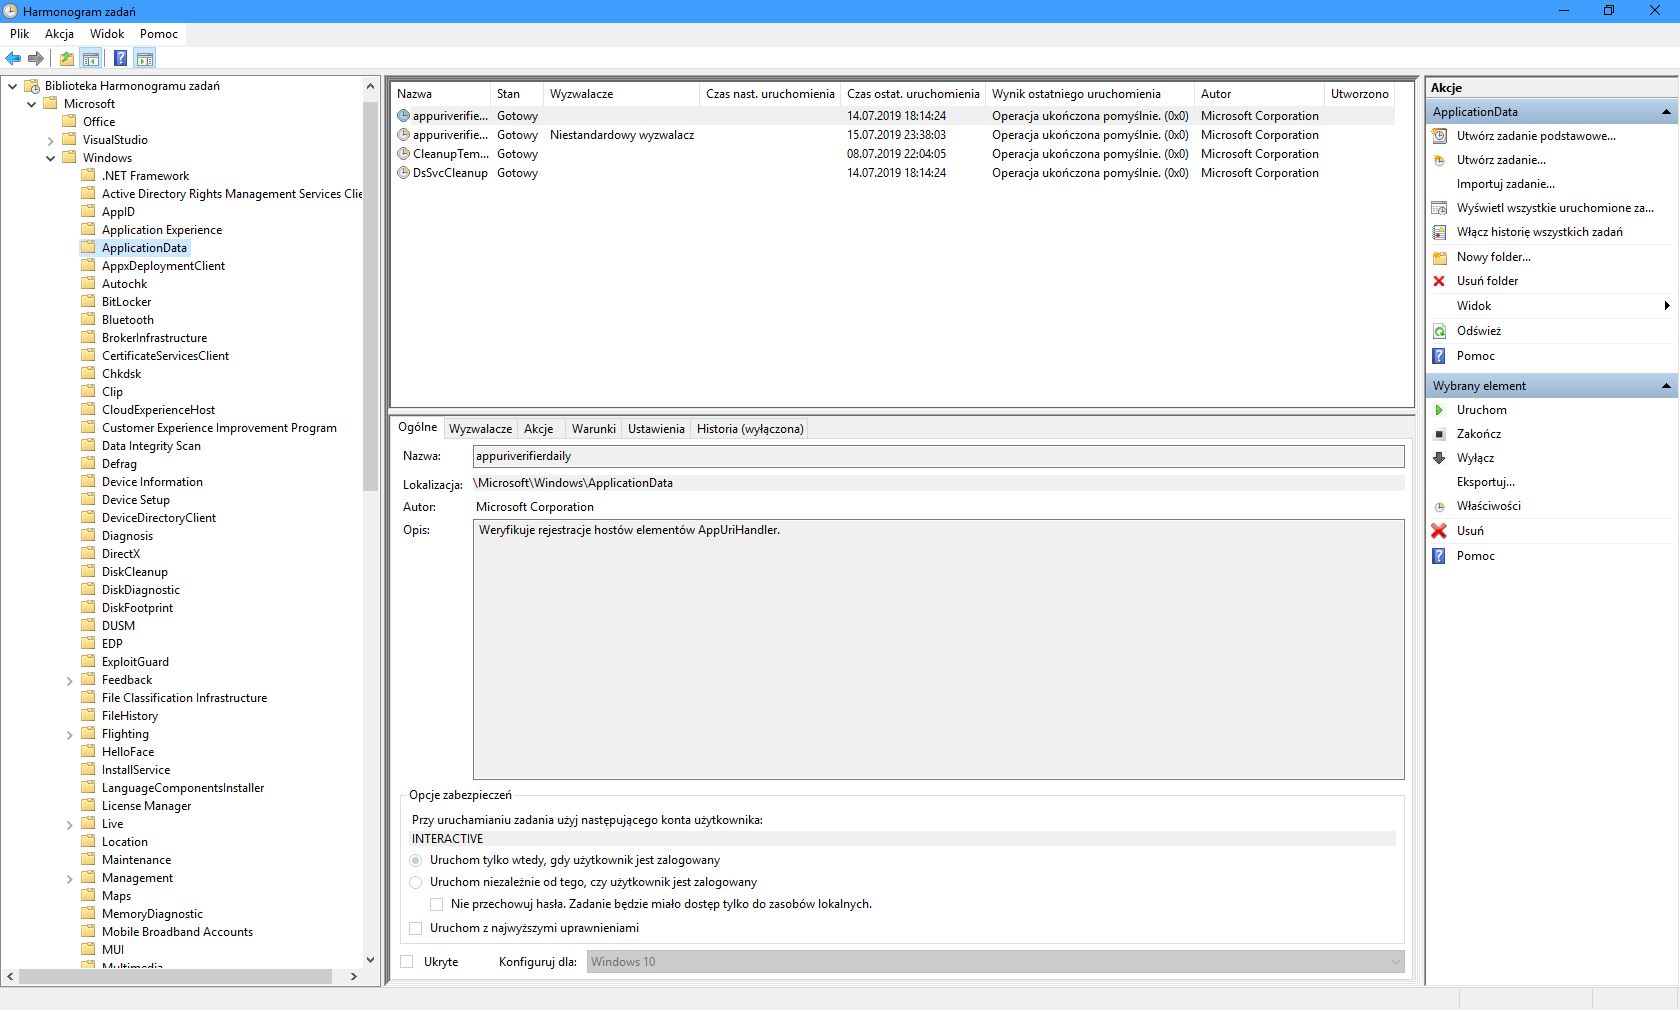Click the Pomoc icon under Wybrany element

[1439, 556]
